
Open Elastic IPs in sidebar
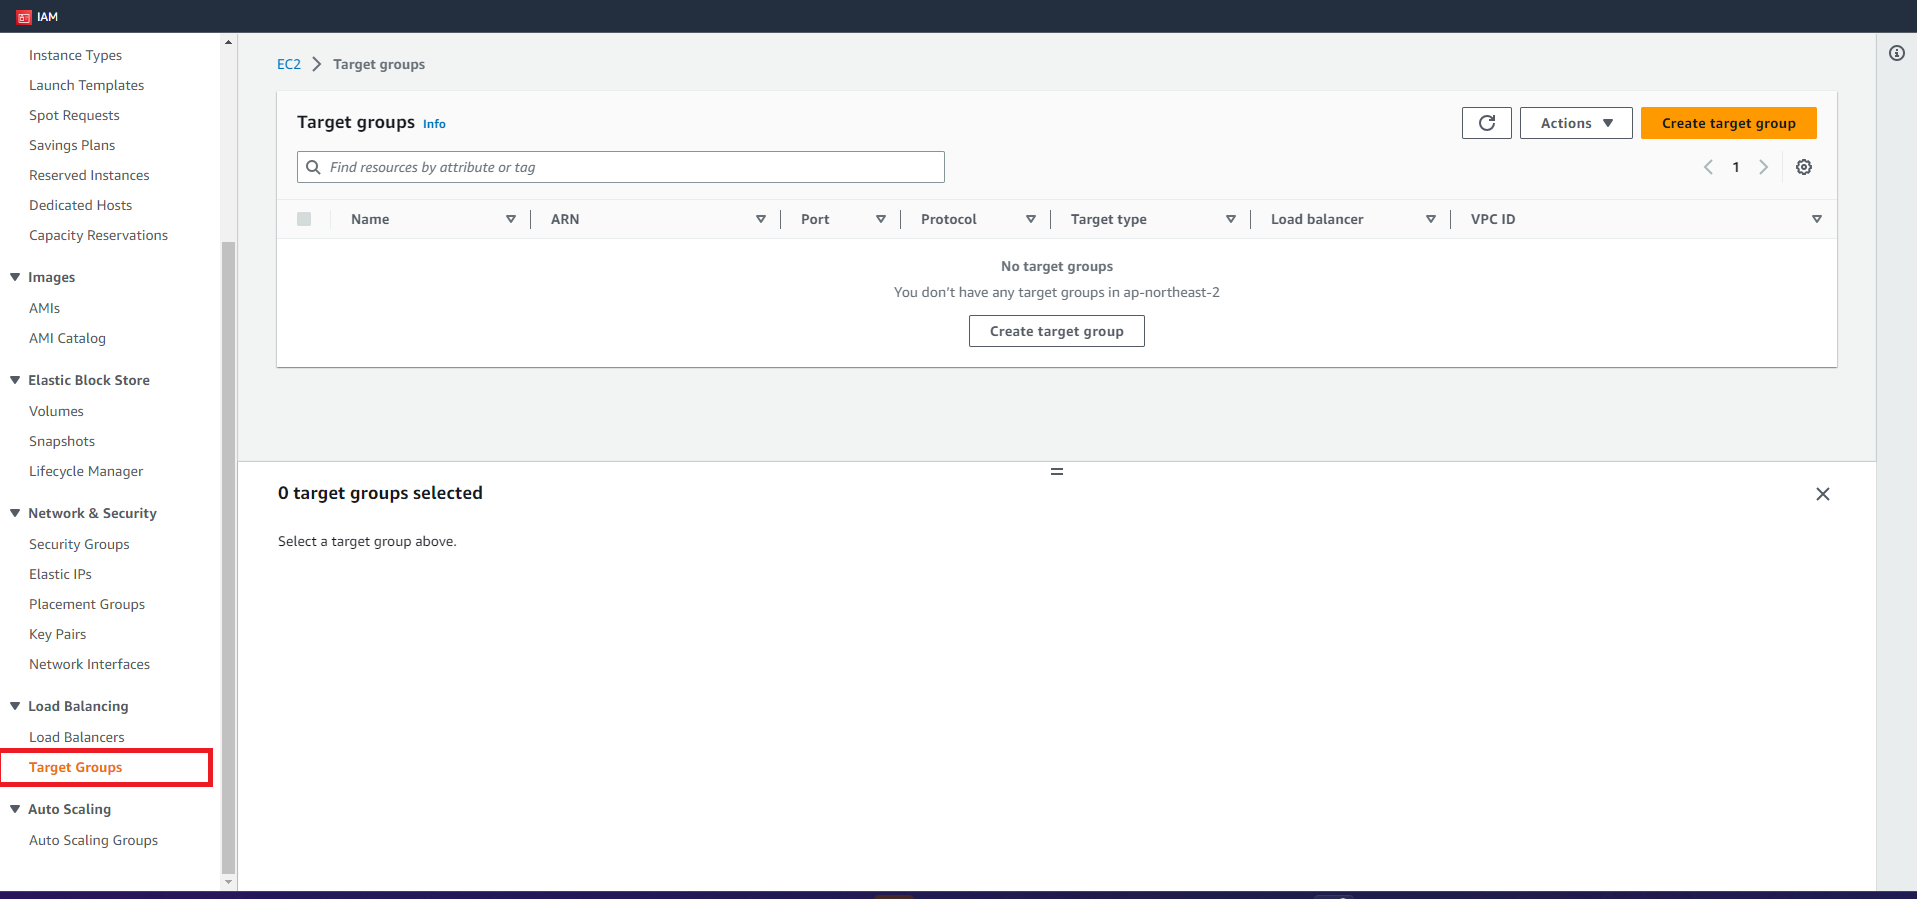coord(60,574)
